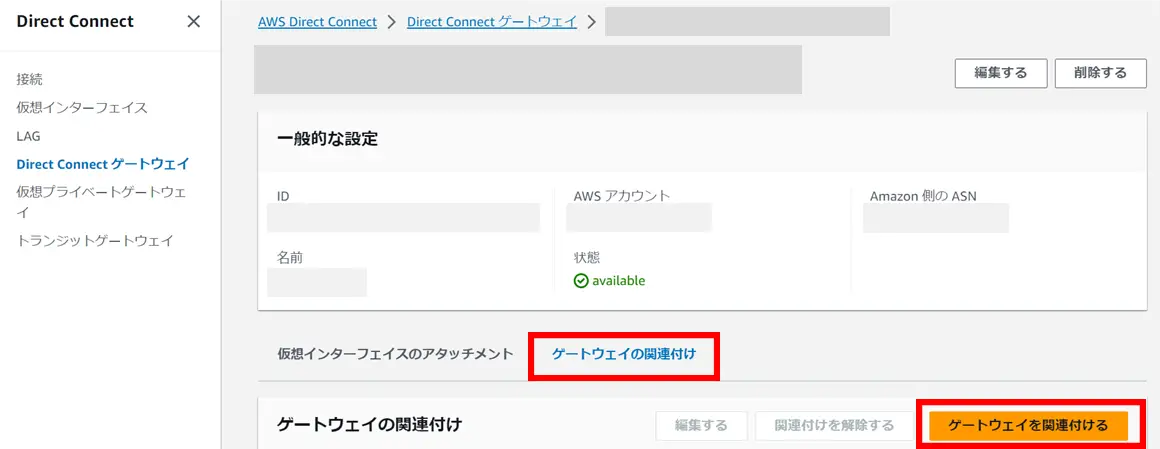Click the 状態 label

(587, 257)
